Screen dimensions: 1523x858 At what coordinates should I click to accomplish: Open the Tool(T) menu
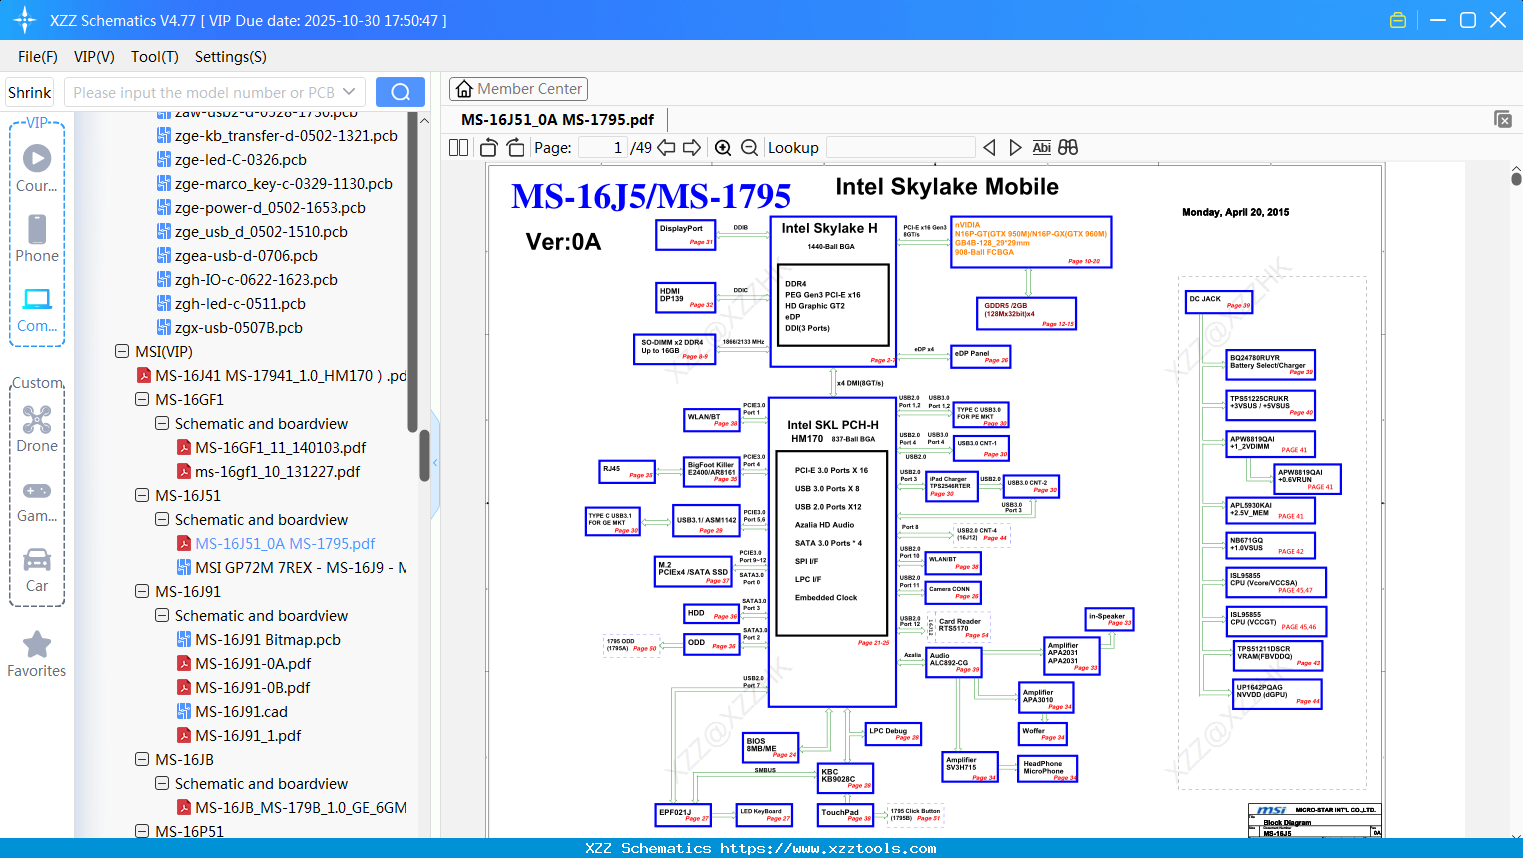pyautogui.click(x=155, y=57)
